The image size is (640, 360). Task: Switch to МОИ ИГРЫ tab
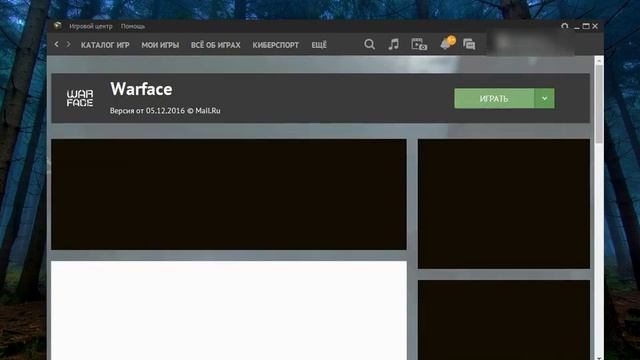coord(160,45)
